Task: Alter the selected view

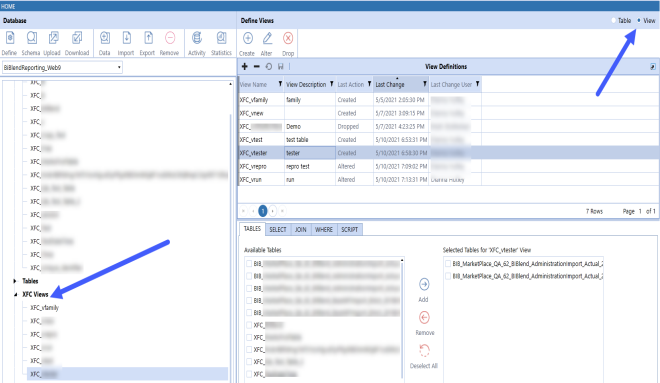Action: pos(267,38)
